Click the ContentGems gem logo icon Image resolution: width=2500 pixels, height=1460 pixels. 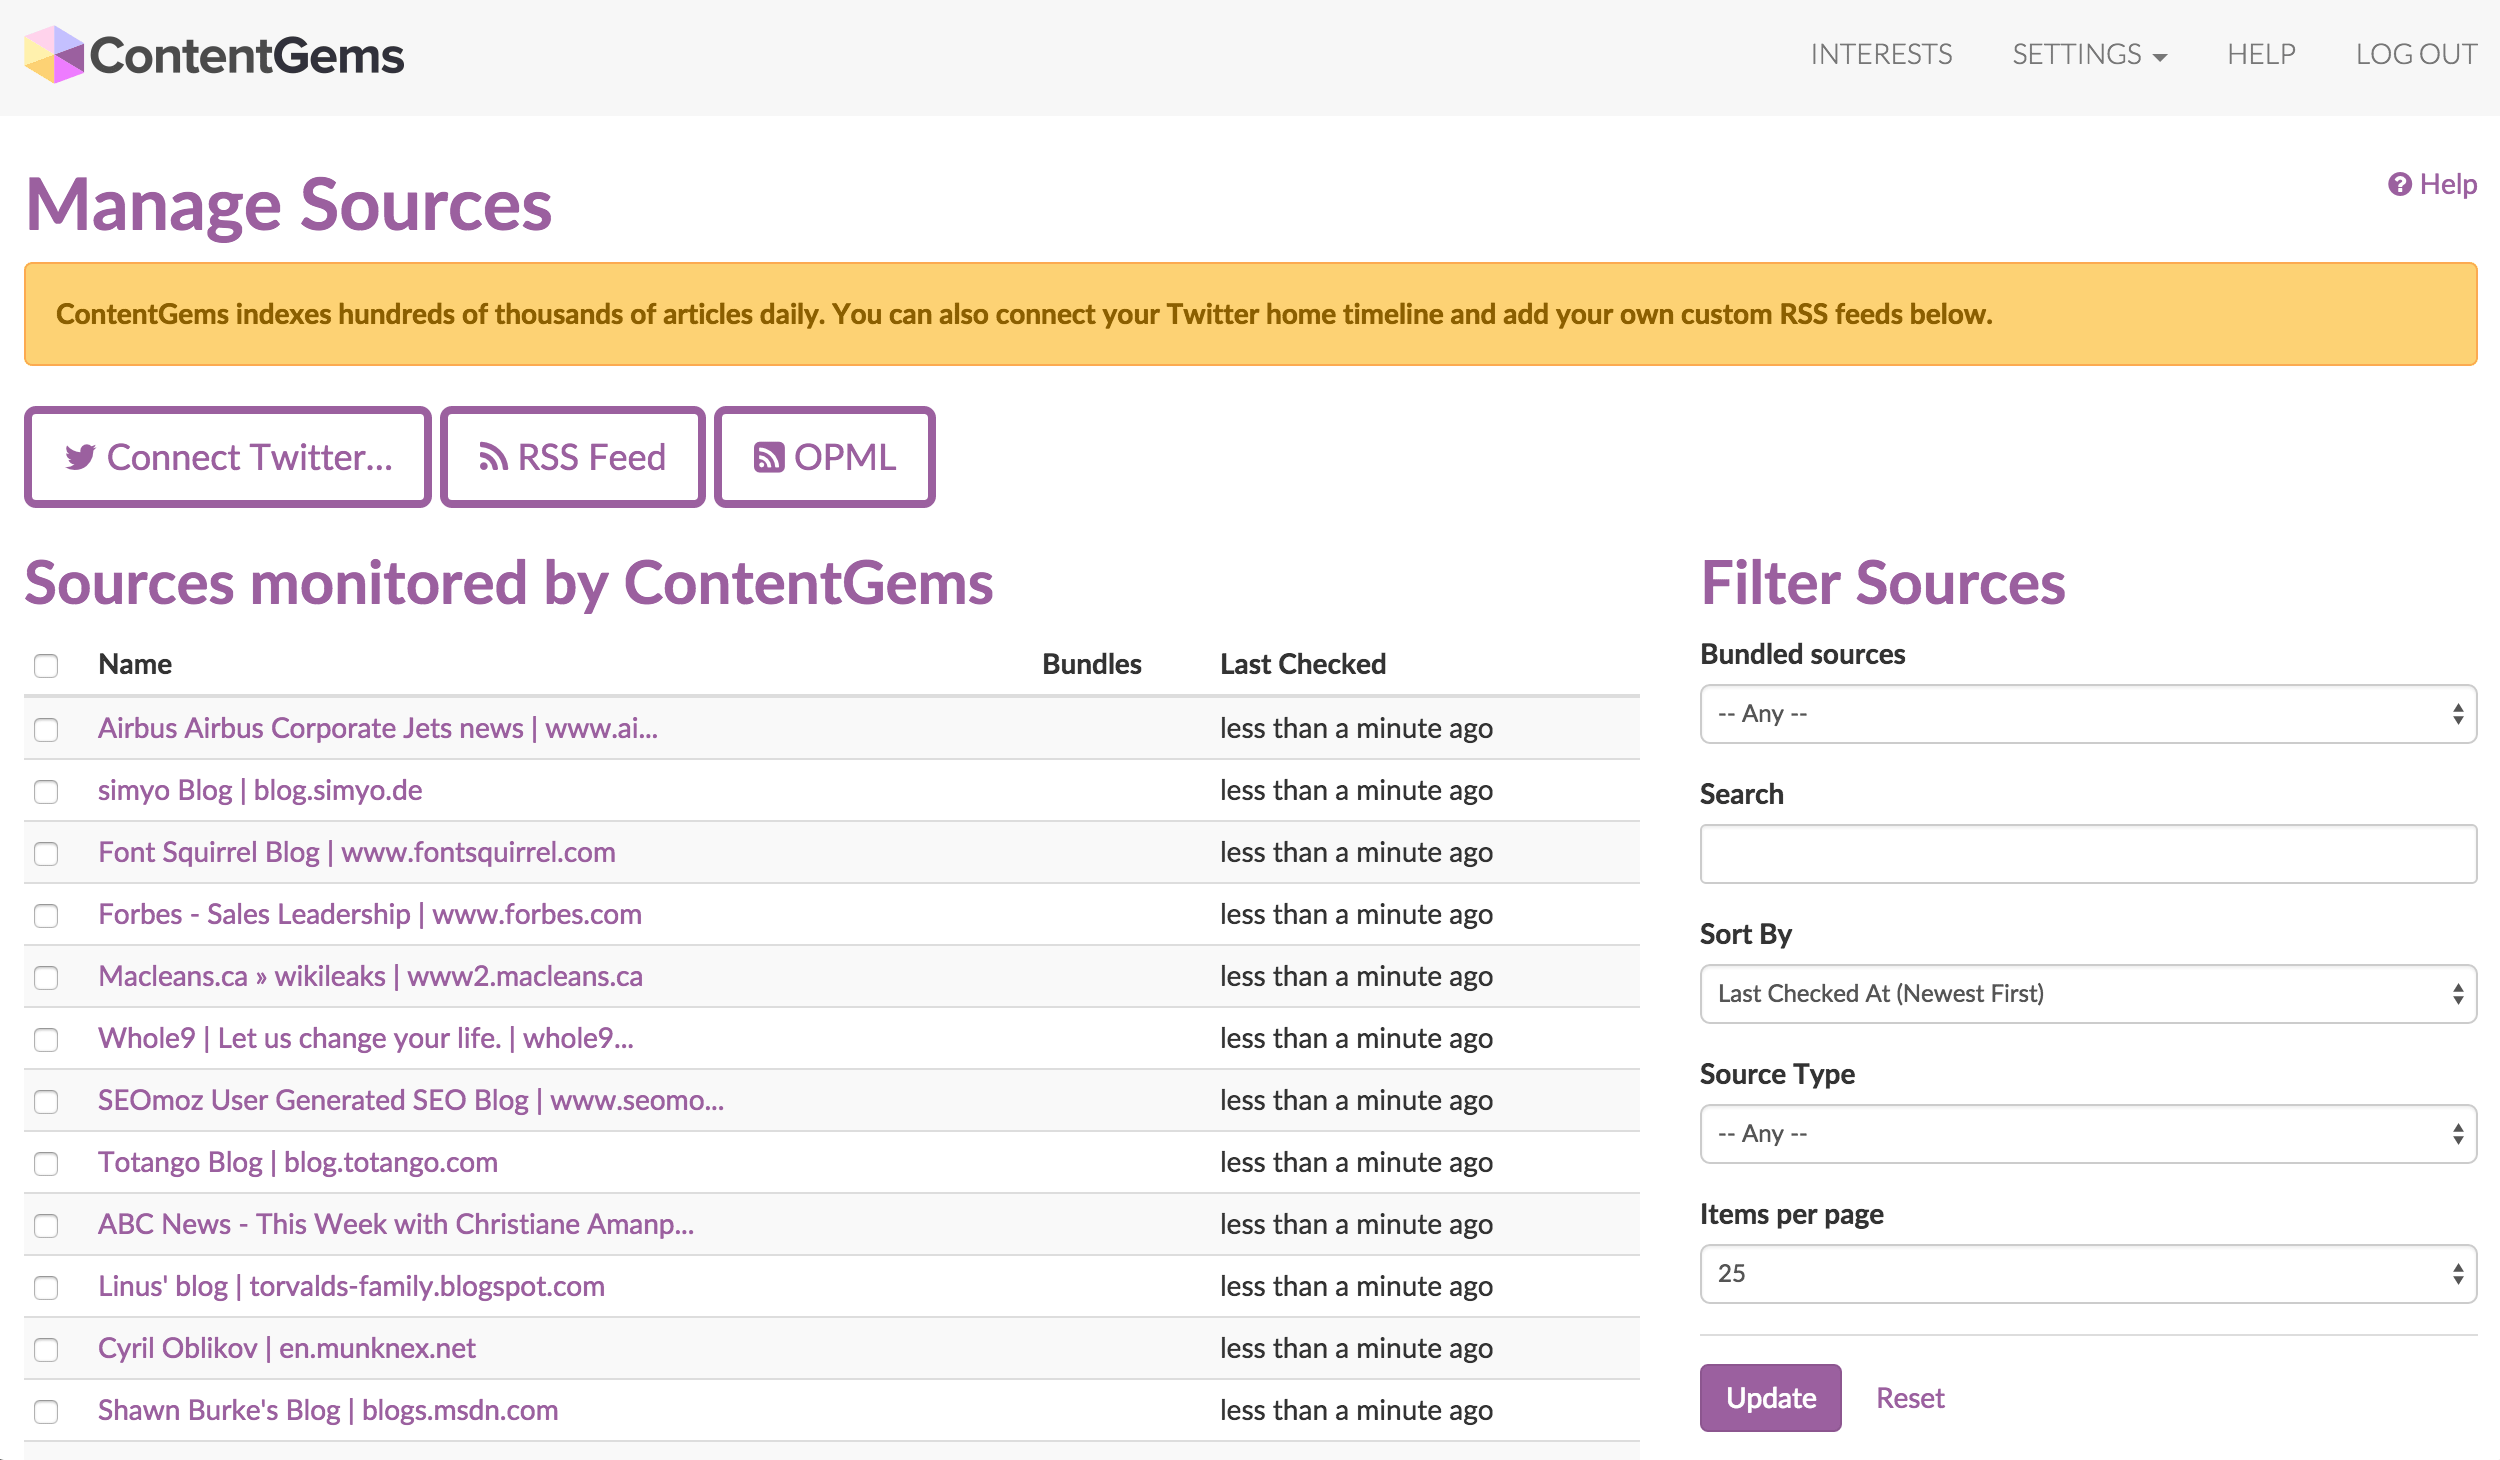pyautogui.click(x=54, y=55)
